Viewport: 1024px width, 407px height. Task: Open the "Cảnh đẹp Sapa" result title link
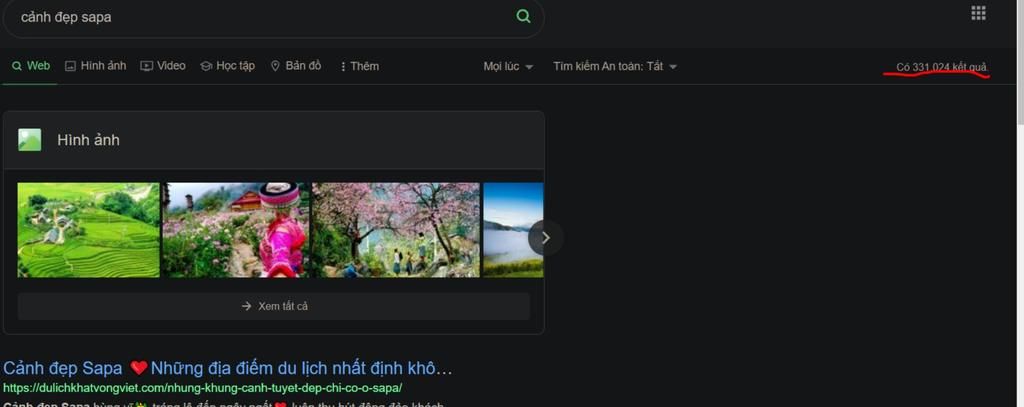(x=227, y=368)
